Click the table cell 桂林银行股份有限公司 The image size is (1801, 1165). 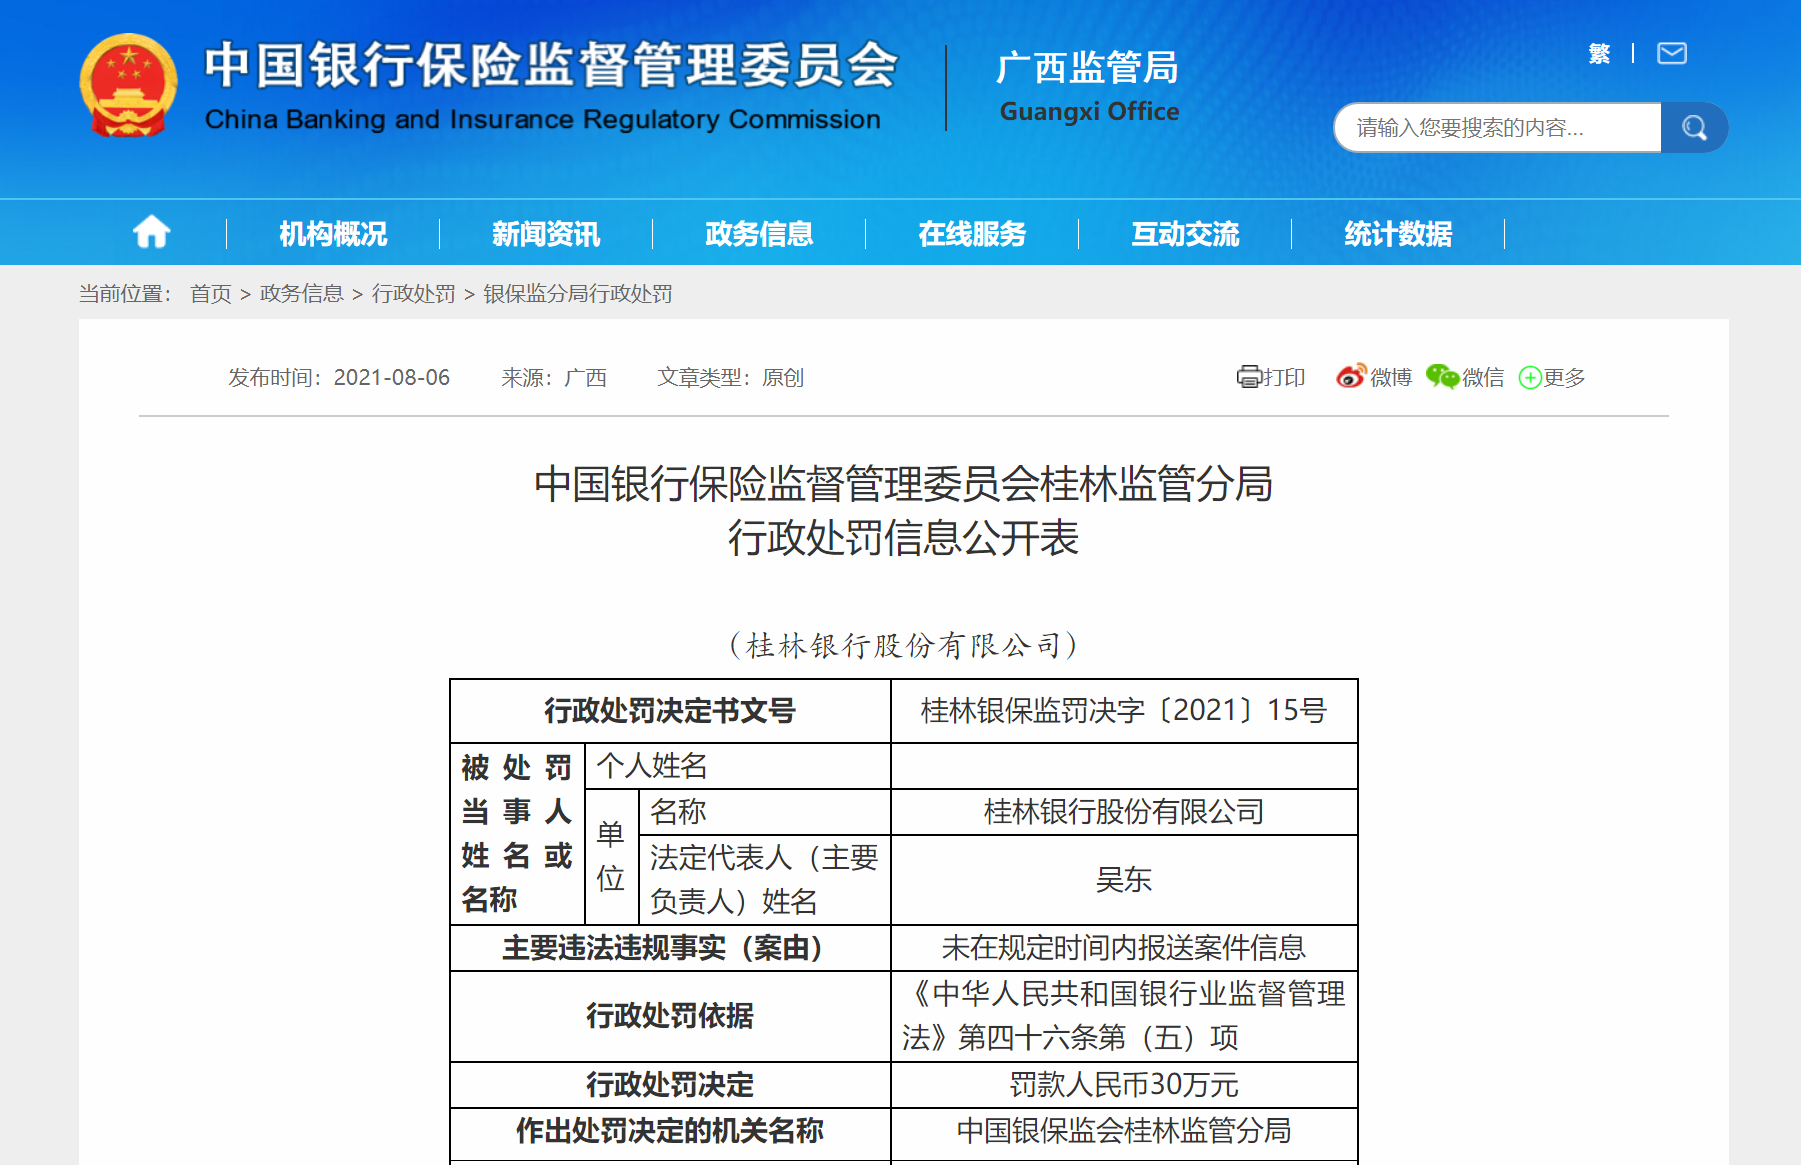click(x=1124, y=812)
